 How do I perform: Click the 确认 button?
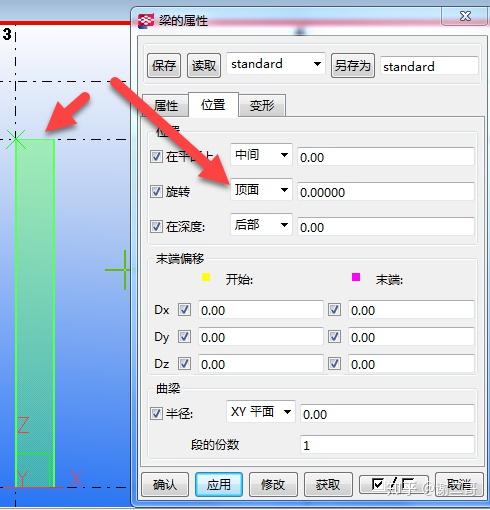point(165,484)
